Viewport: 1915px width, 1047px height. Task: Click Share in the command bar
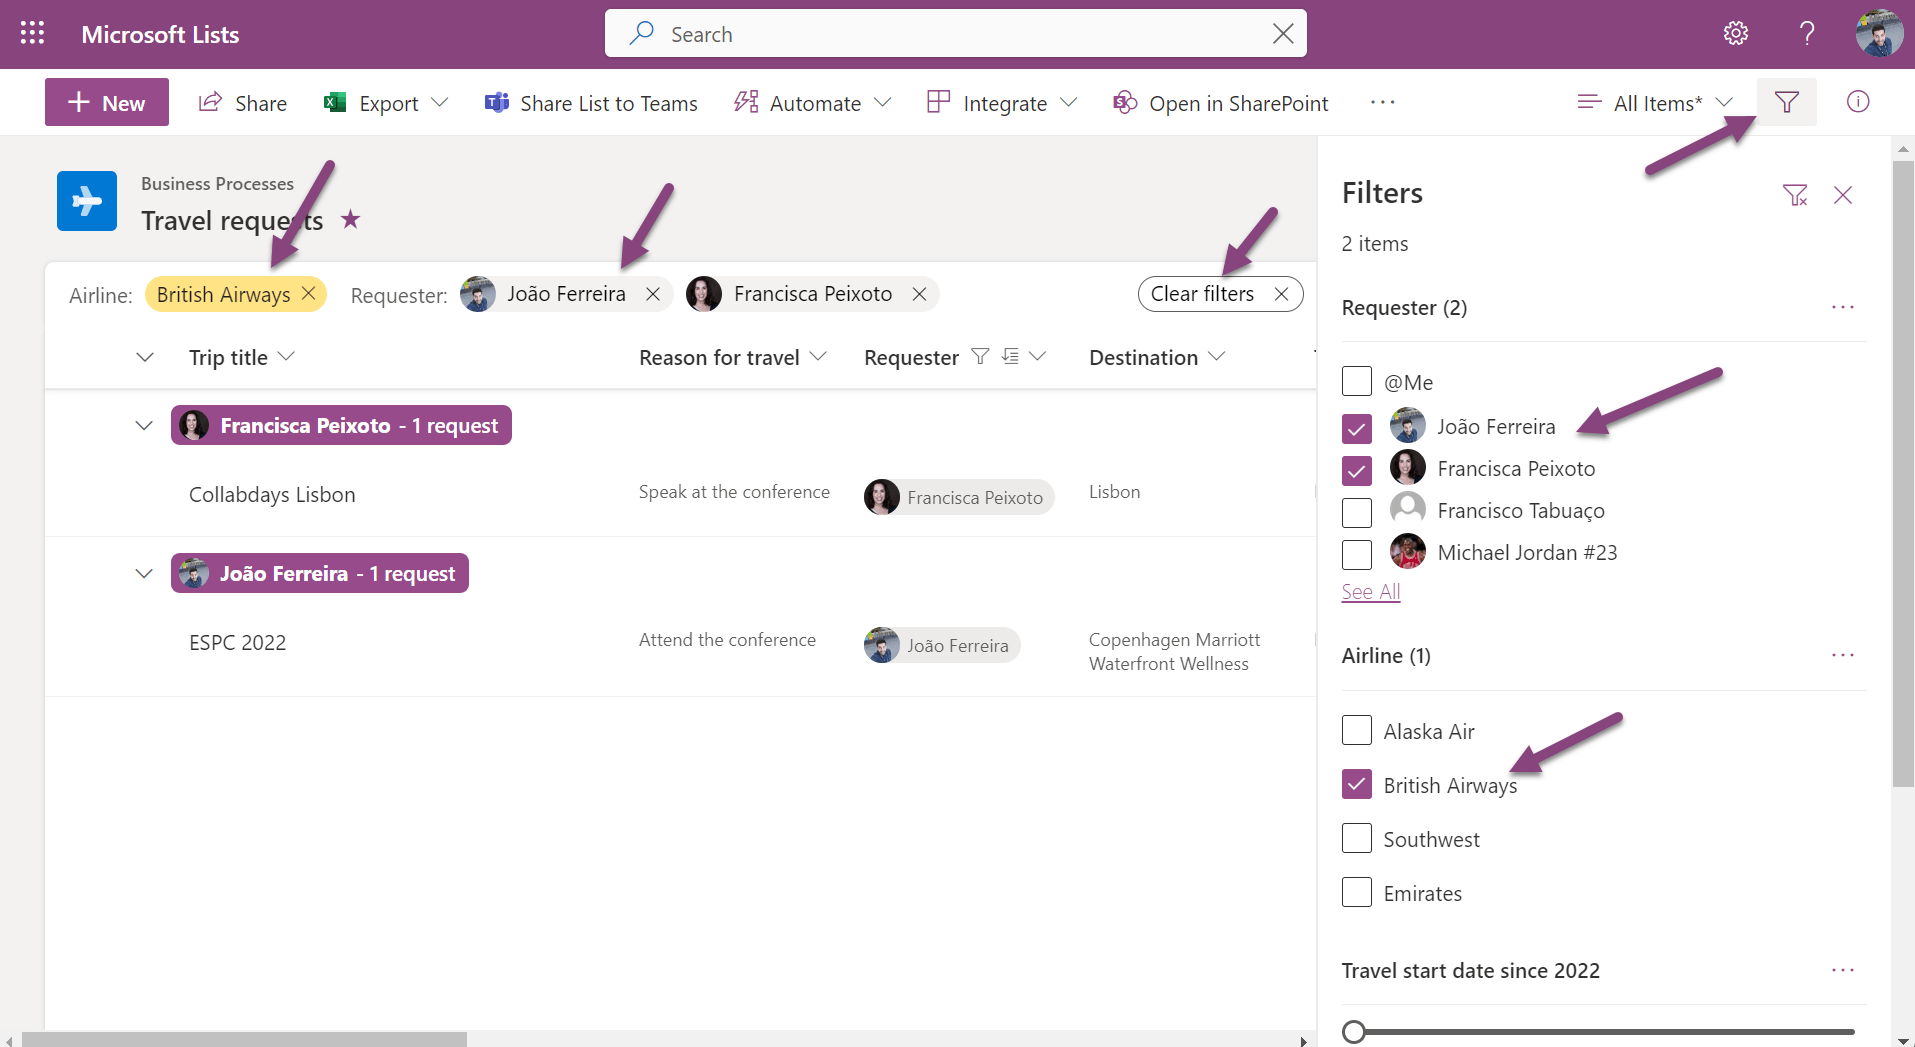pyautogui.click(x=243, y=103)
